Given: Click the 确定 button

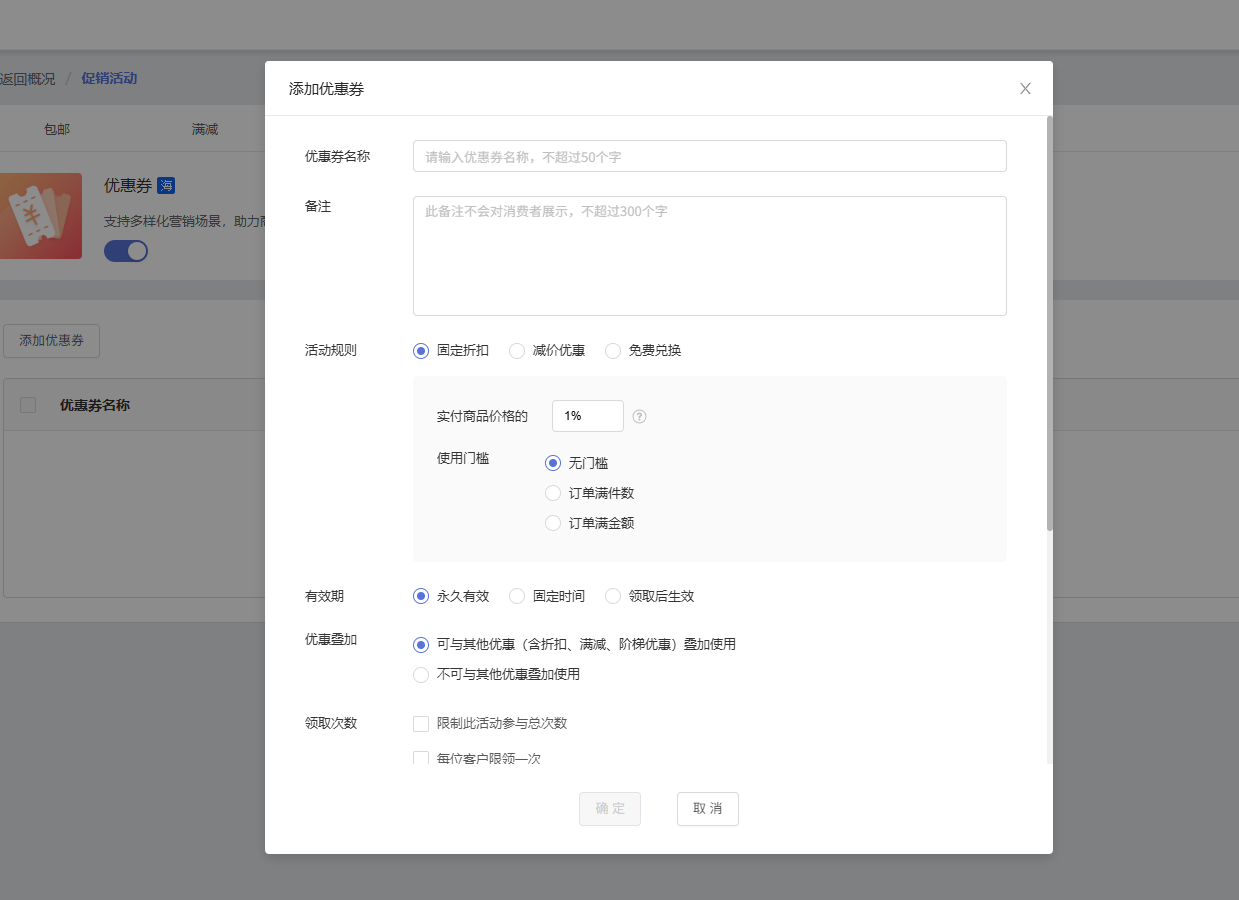Looking at the screenshot, I should point(609,809).
